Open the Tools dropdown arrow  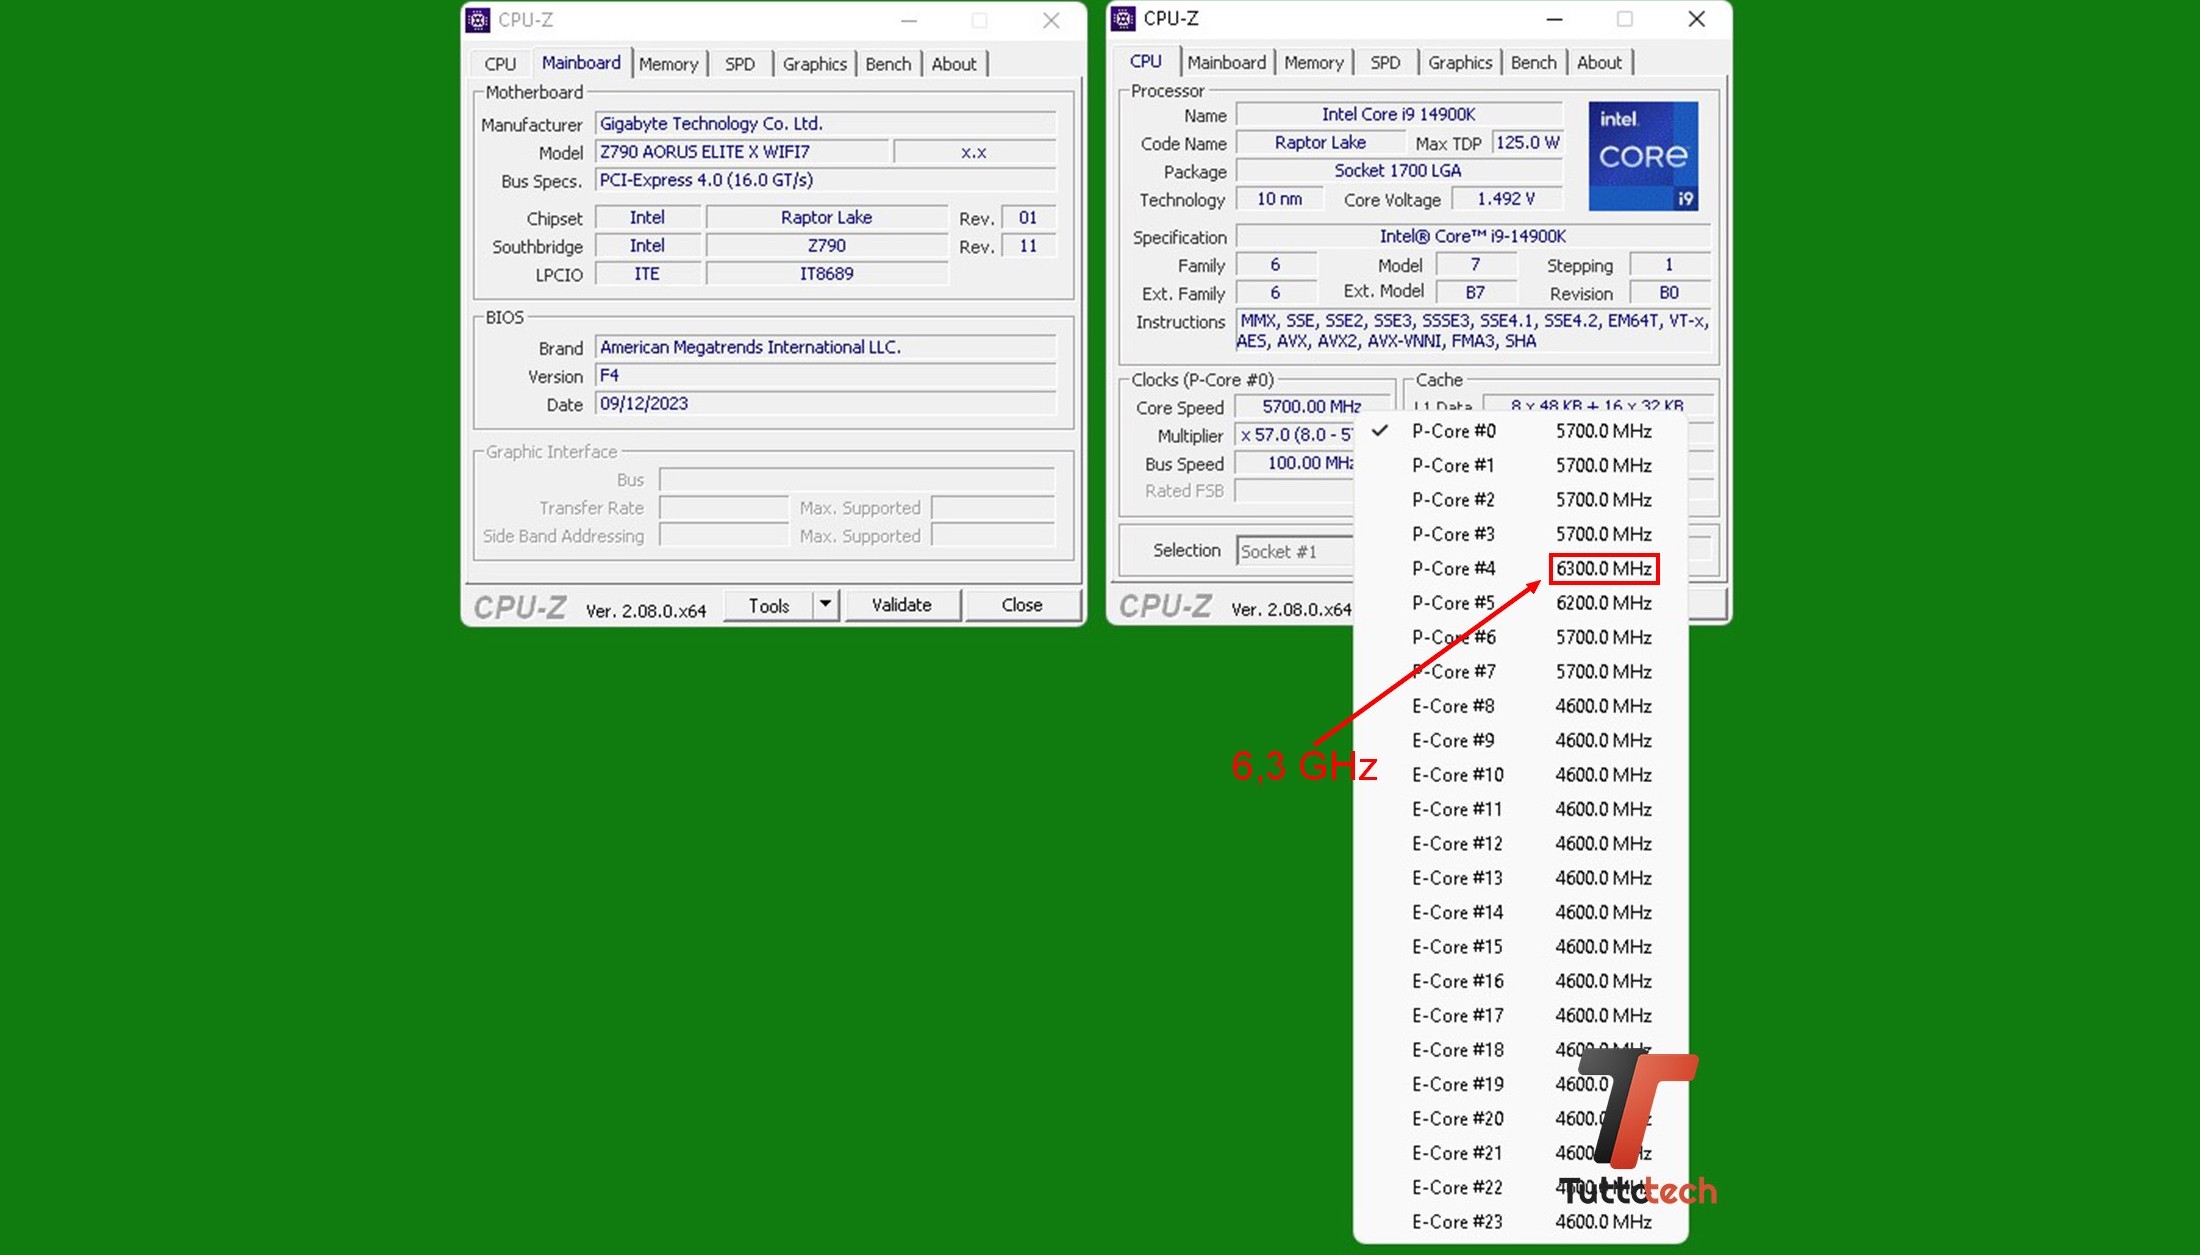tap(825, 605)
